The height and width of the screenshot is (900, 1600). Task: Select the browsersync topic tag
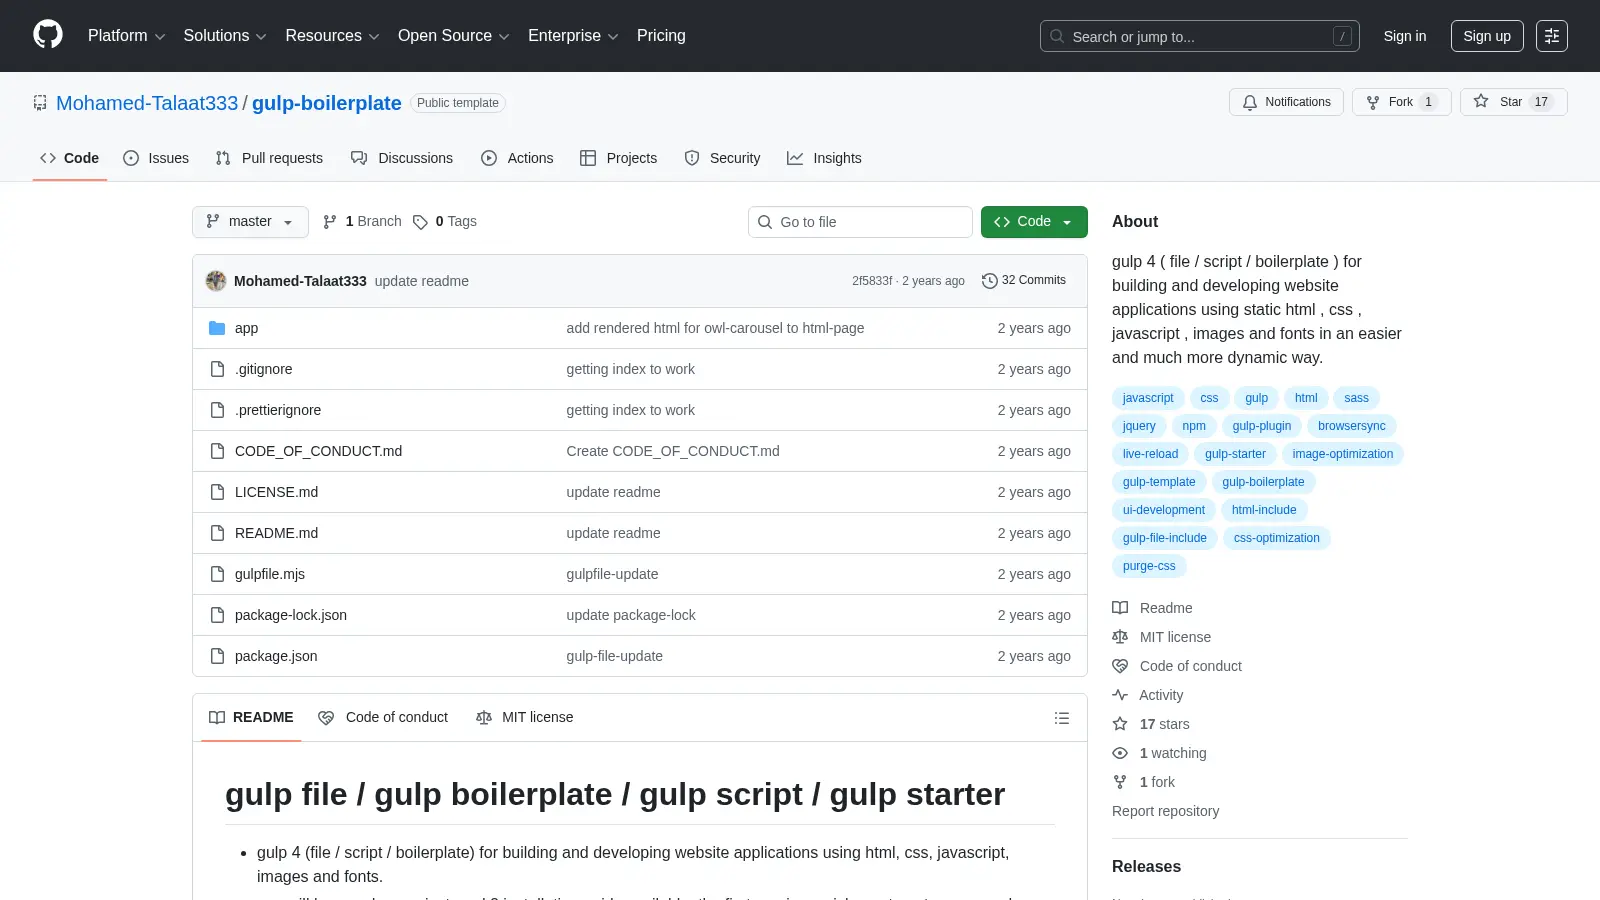tap(1352, 426)
